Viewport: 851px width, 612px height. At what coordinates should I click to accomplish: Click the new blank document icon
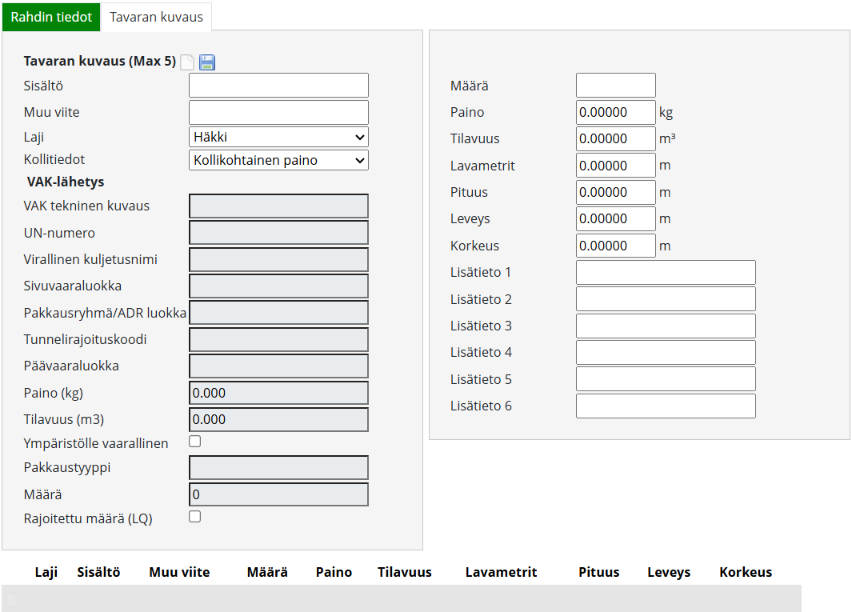click(x=187, y=62)
